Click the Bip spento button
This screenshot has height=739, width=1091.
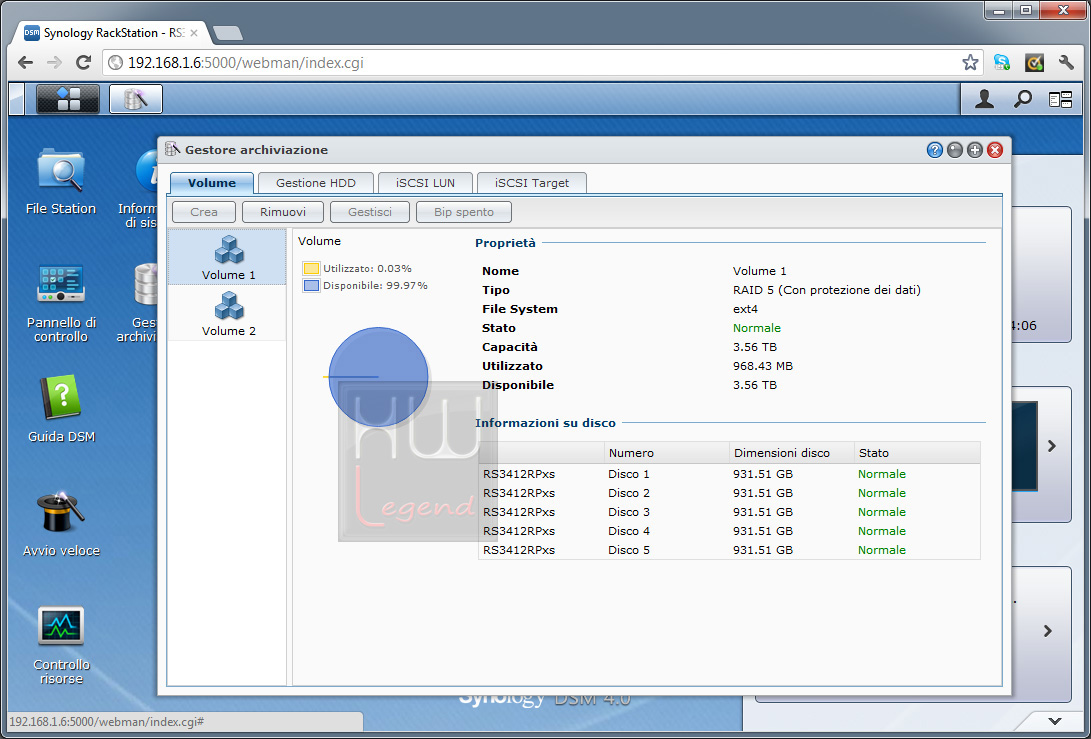[463, 212]
